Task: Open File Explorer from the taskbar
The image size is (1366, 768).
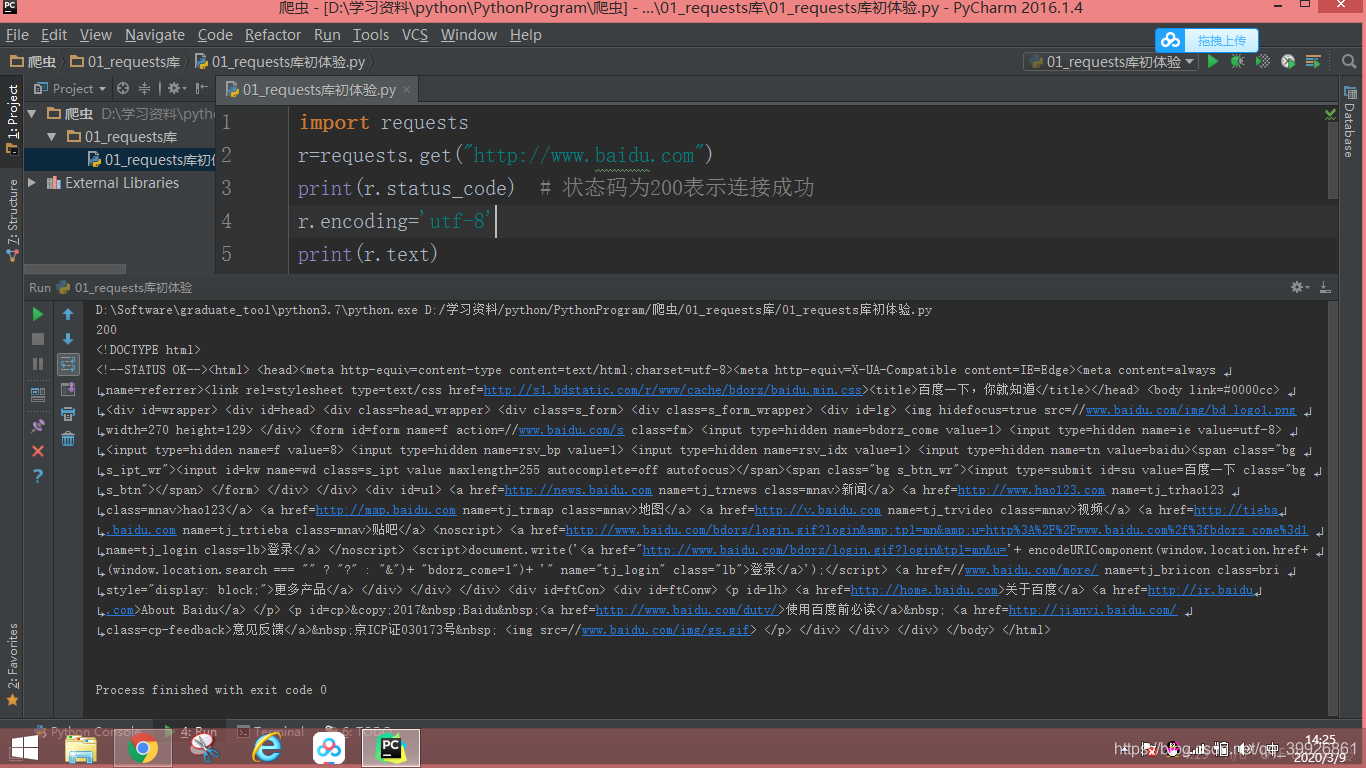Action: pyautogui.click(x=82, y=748)
